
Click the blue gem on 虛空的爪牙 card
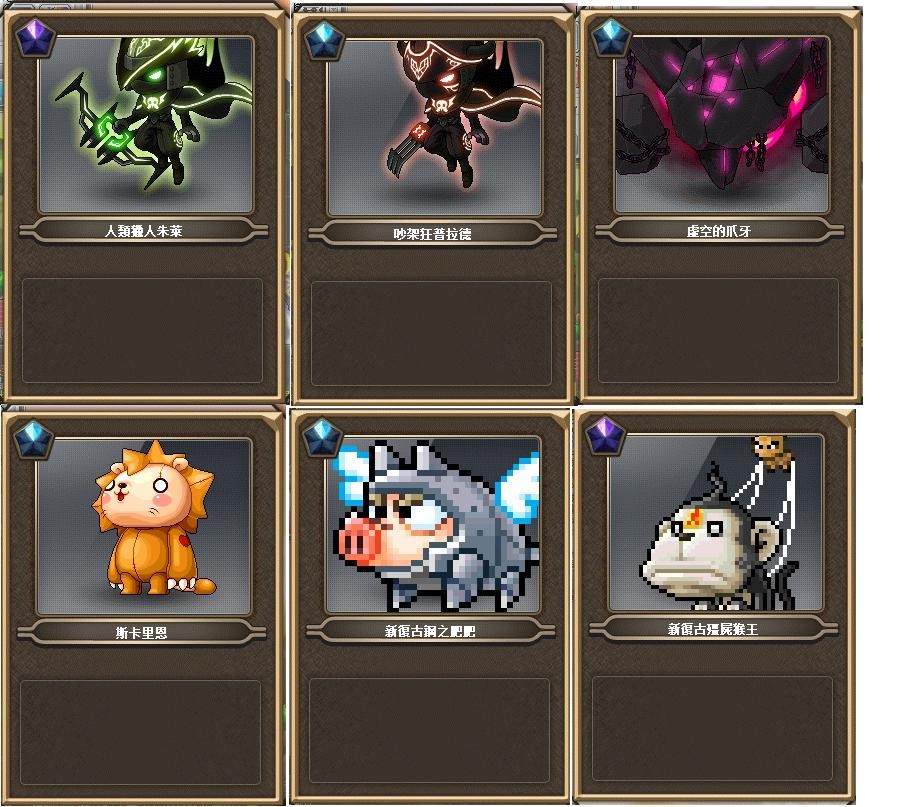tap(612, 37)
